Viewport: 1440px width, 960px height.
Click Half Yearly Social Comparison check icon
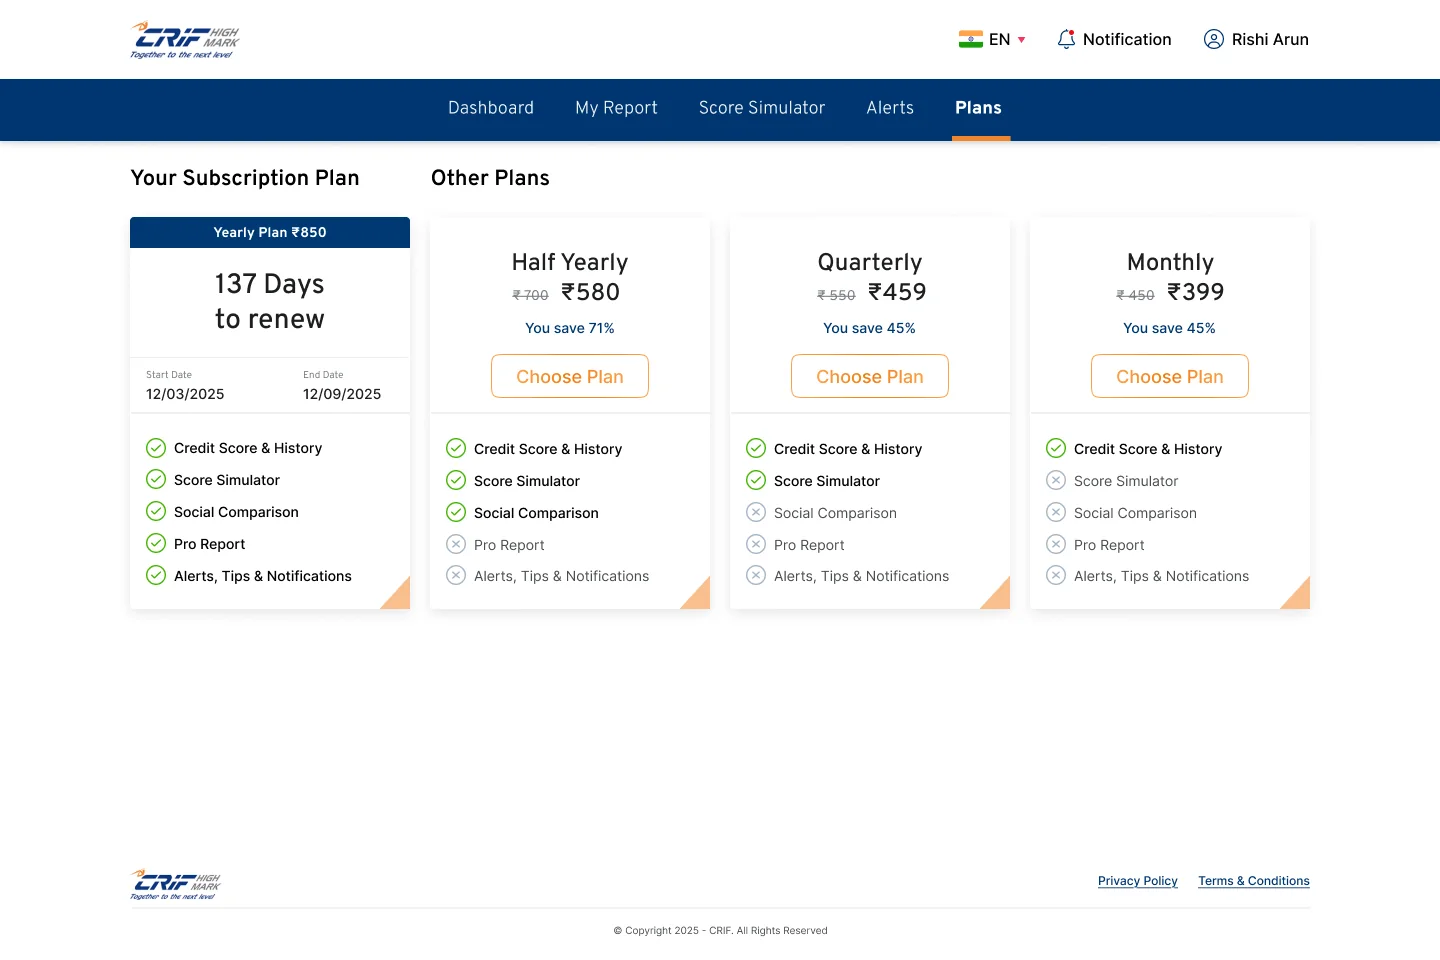click(456, 512)
